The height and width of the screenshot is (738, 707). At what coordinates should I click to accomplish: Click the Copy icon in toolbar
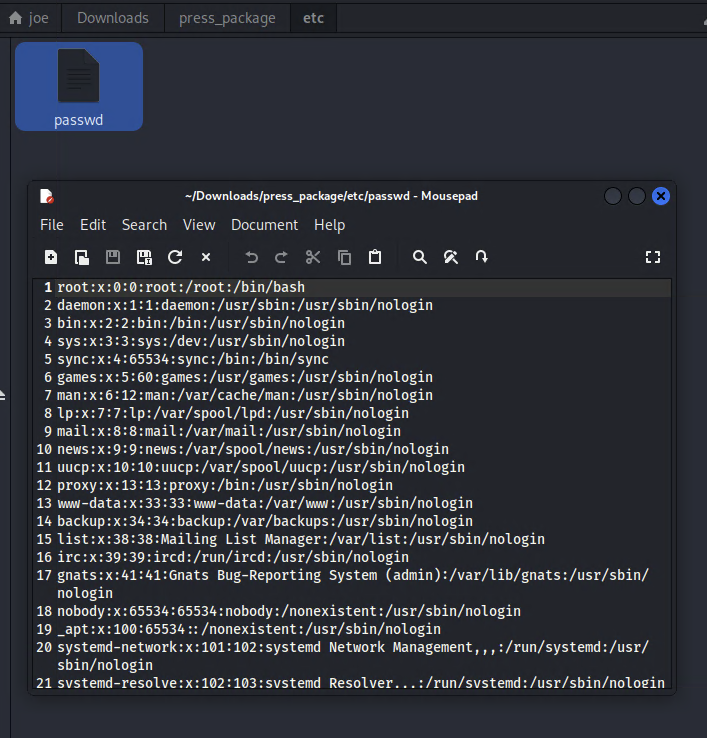click(x=345, y=257)
